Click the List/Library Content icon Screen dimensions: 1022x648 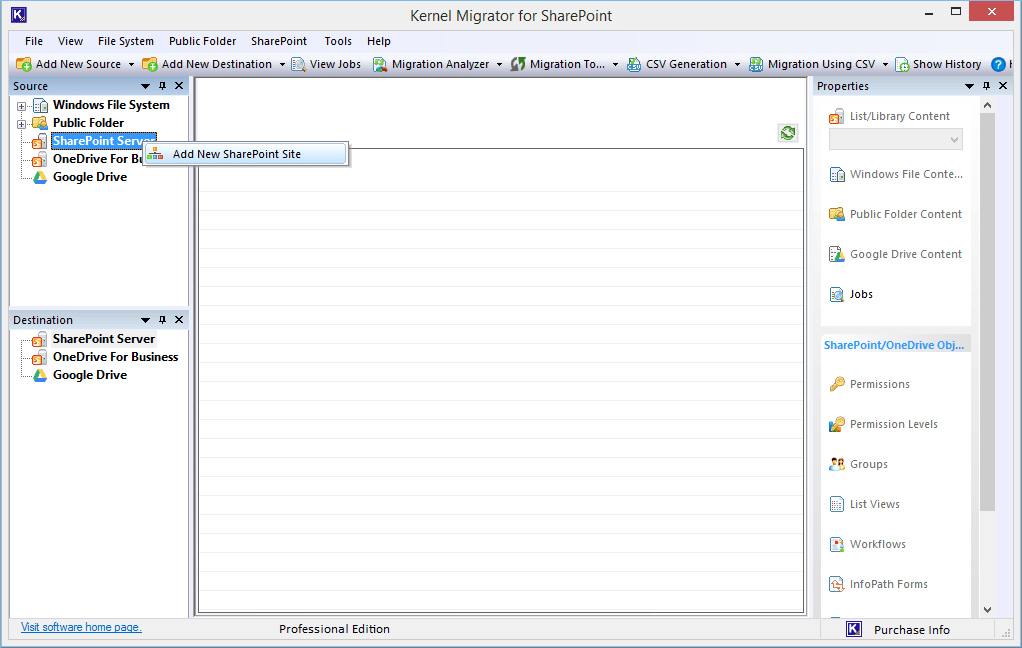click(836, 117)
